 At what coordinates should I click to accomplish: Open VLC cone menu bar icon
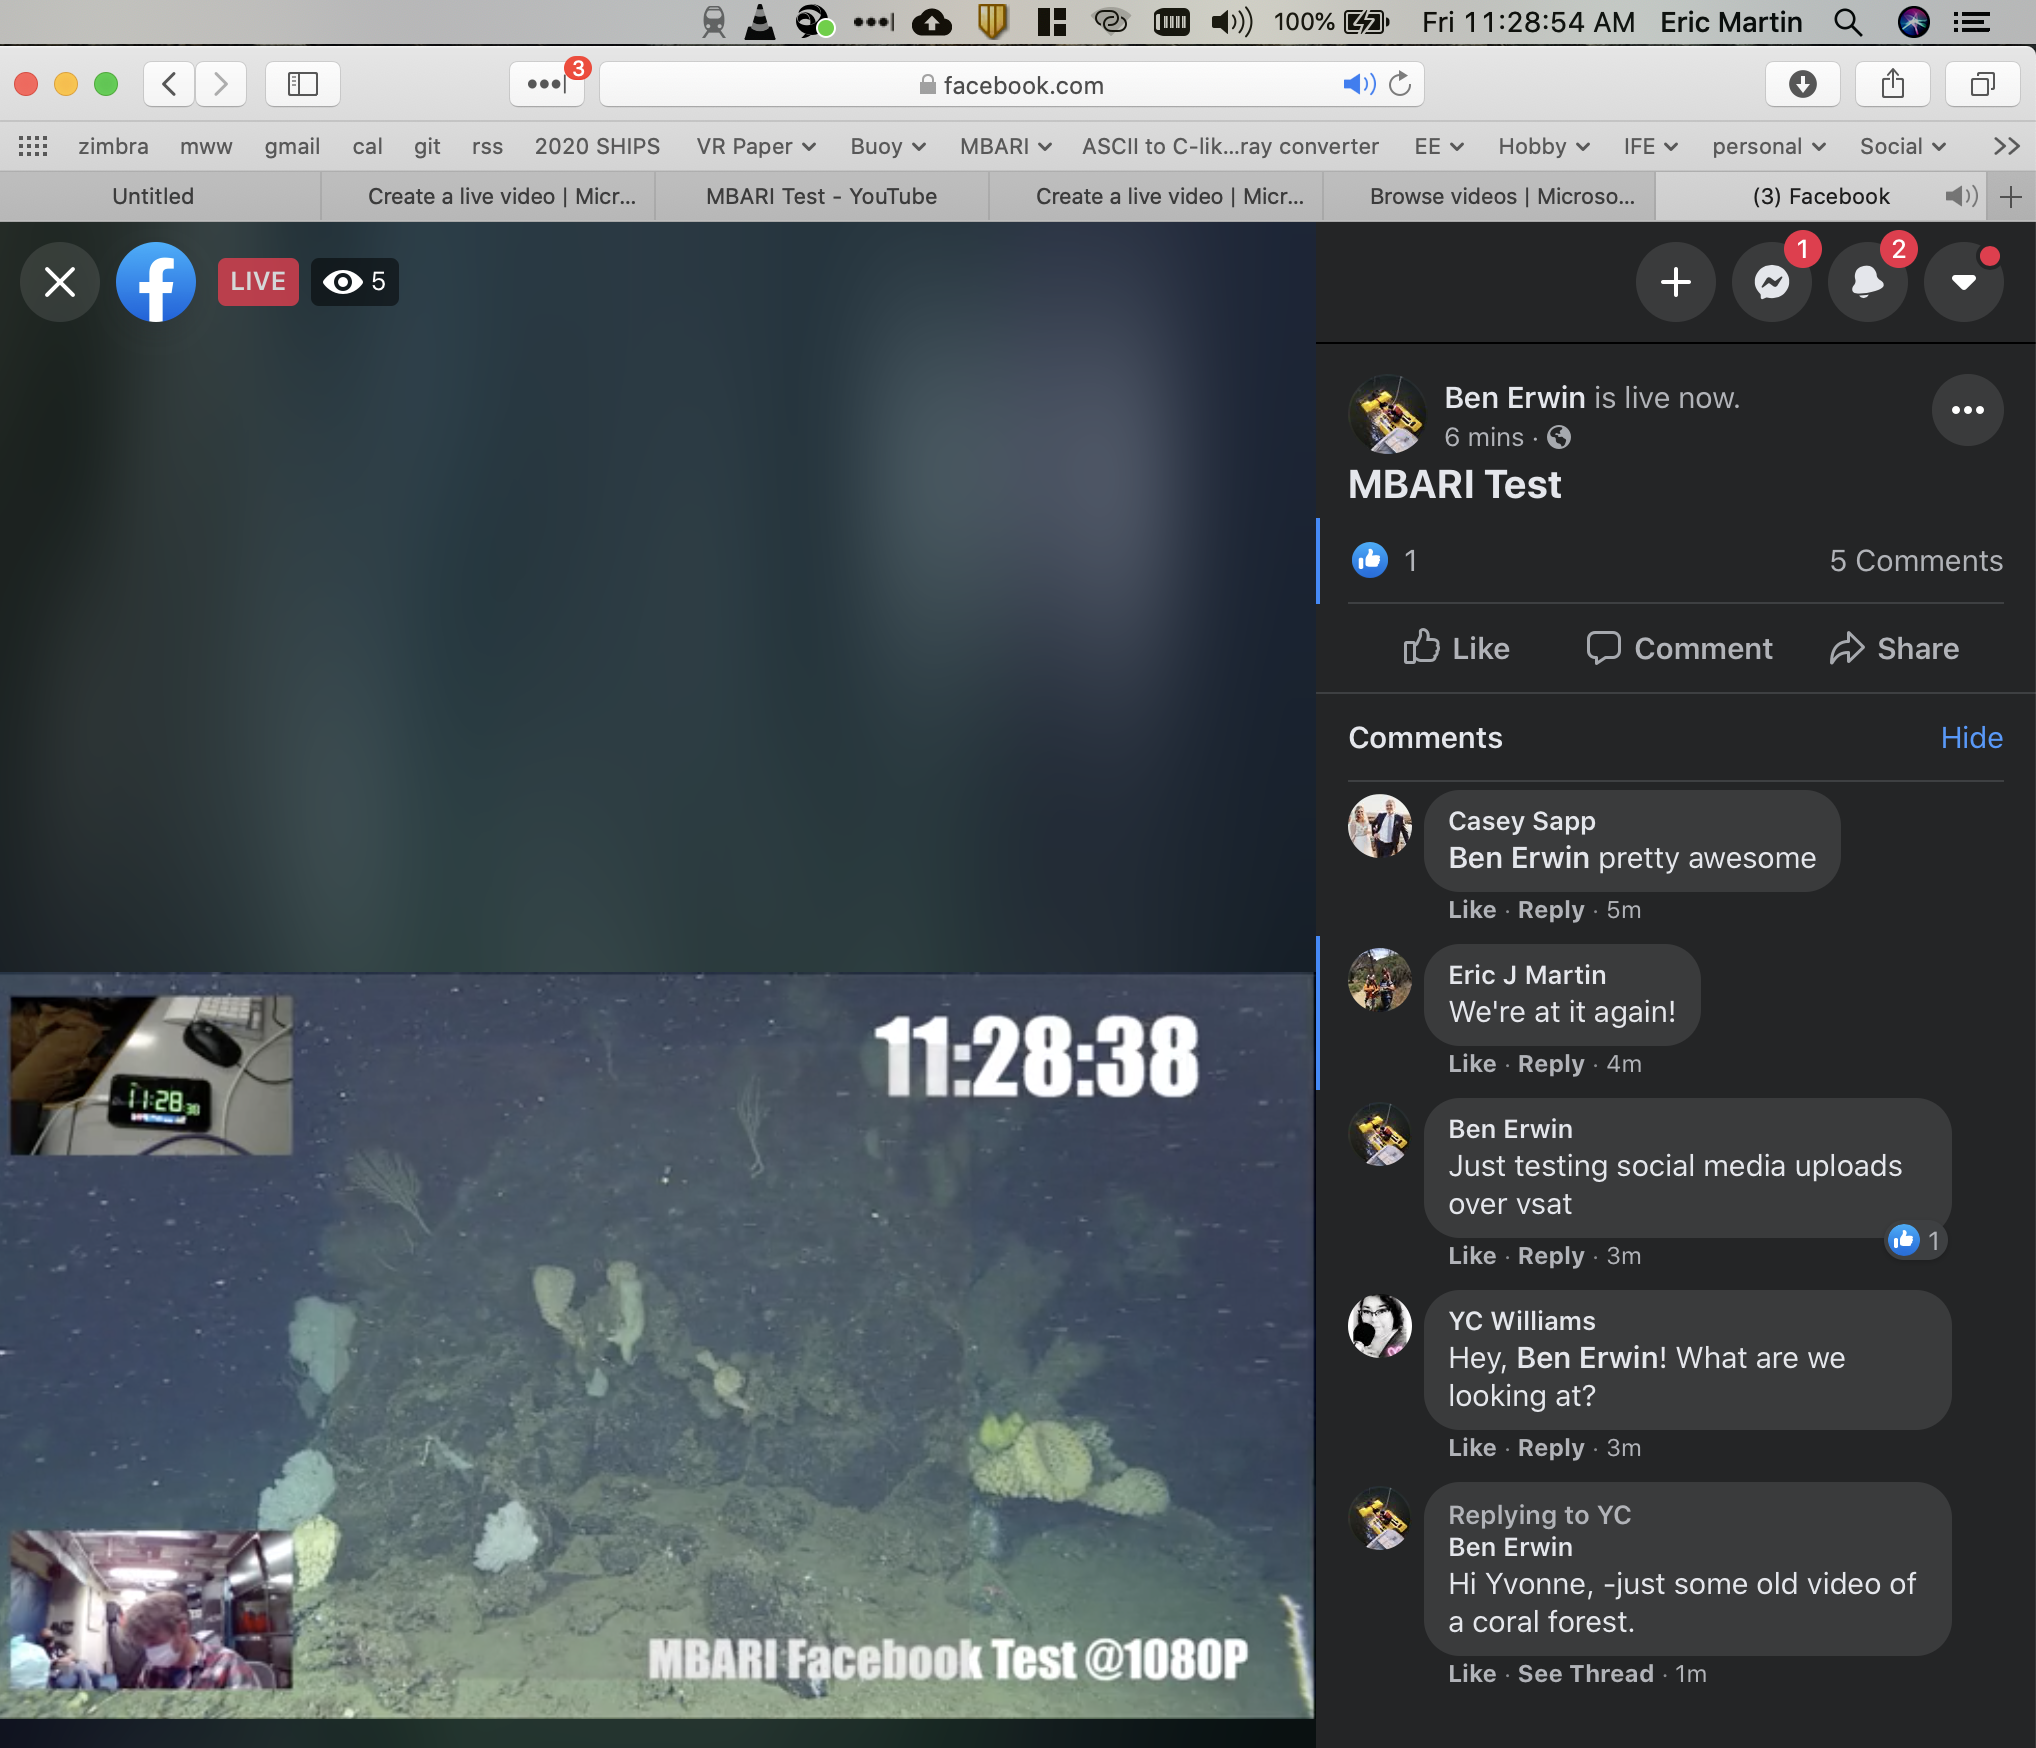pyautogui.click(x=760, y=22)
